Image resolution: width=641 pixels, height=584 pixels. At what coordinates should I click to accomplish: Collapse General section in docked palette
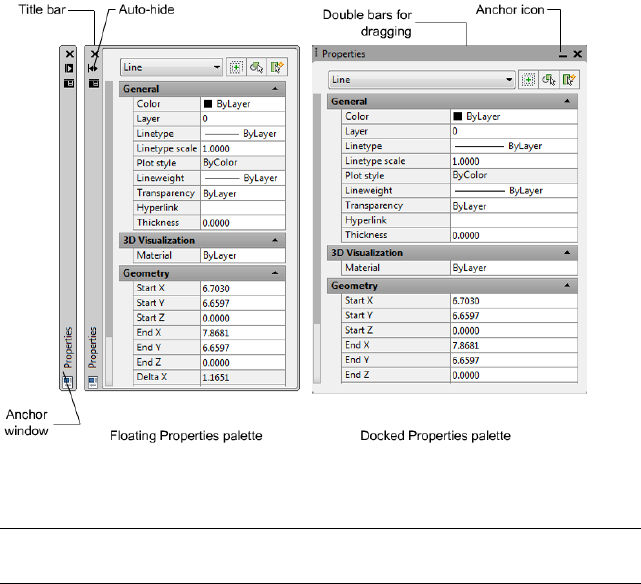567,101
